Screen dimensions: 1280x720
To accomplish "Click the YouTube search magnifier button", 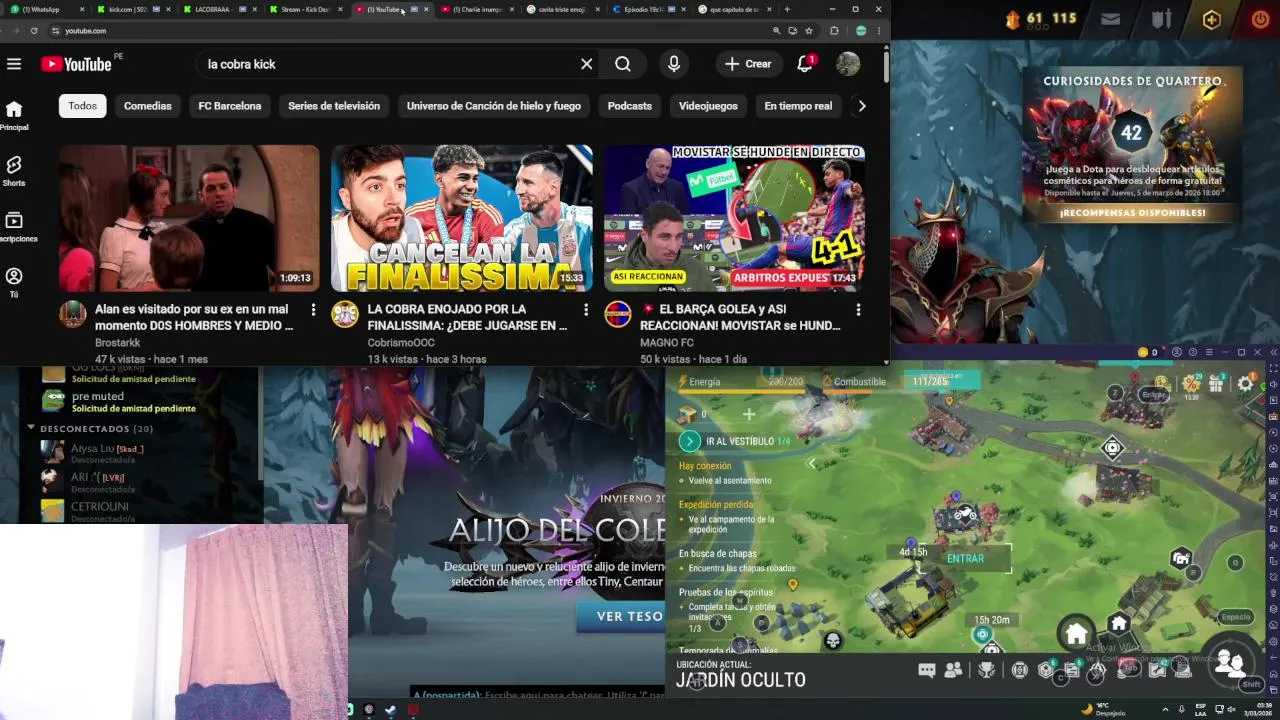I will coord(623,64).
